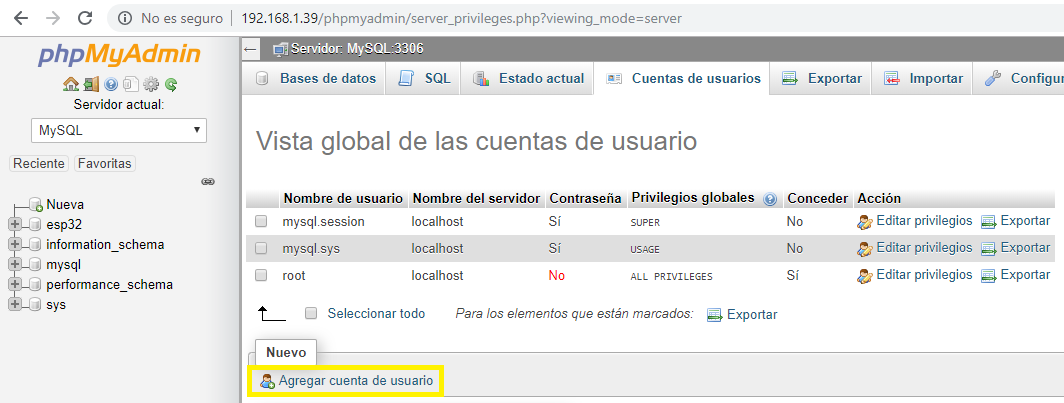Click the esp32 database icon
The image size is (1064, 403).
pyautogui.click(x=35, y=225)
